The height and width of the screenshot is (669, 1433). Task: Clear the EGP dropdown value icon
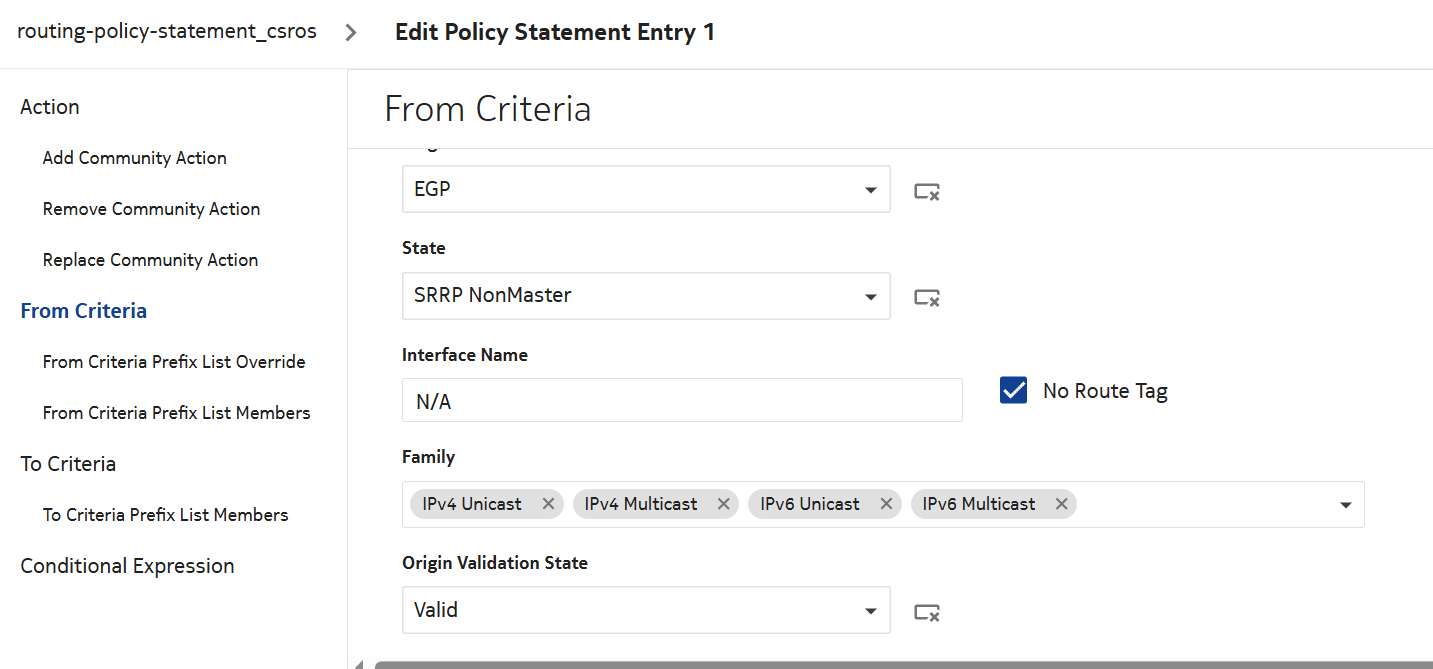(926, 191)
